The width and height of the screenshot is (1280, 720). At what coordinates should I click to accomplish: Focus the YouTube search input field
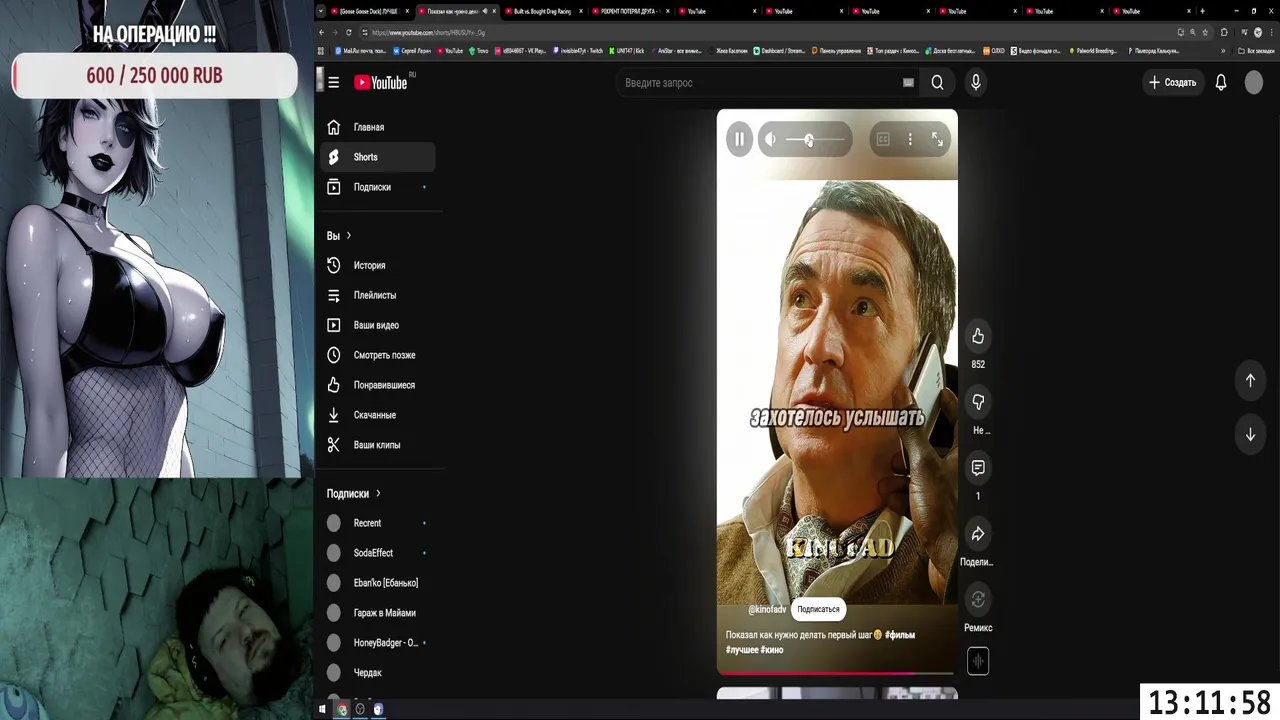coord(760,83)
